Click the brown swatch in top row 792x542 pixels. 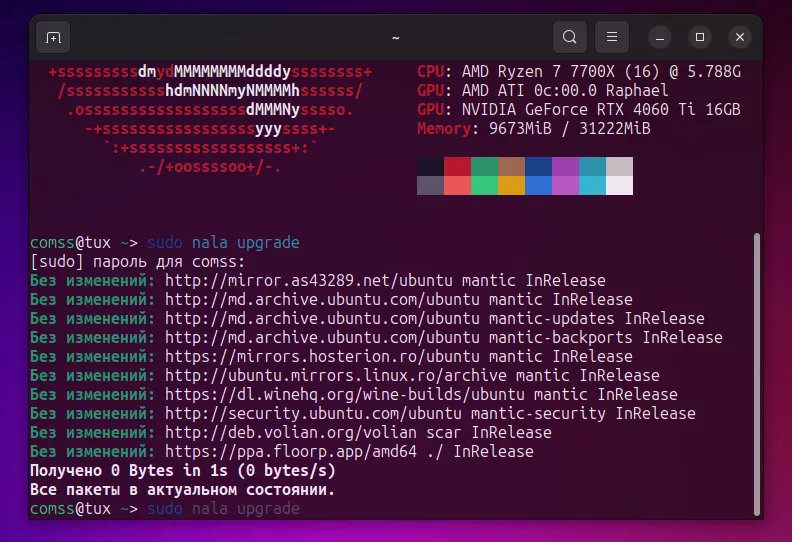click(x=511, y=167)
